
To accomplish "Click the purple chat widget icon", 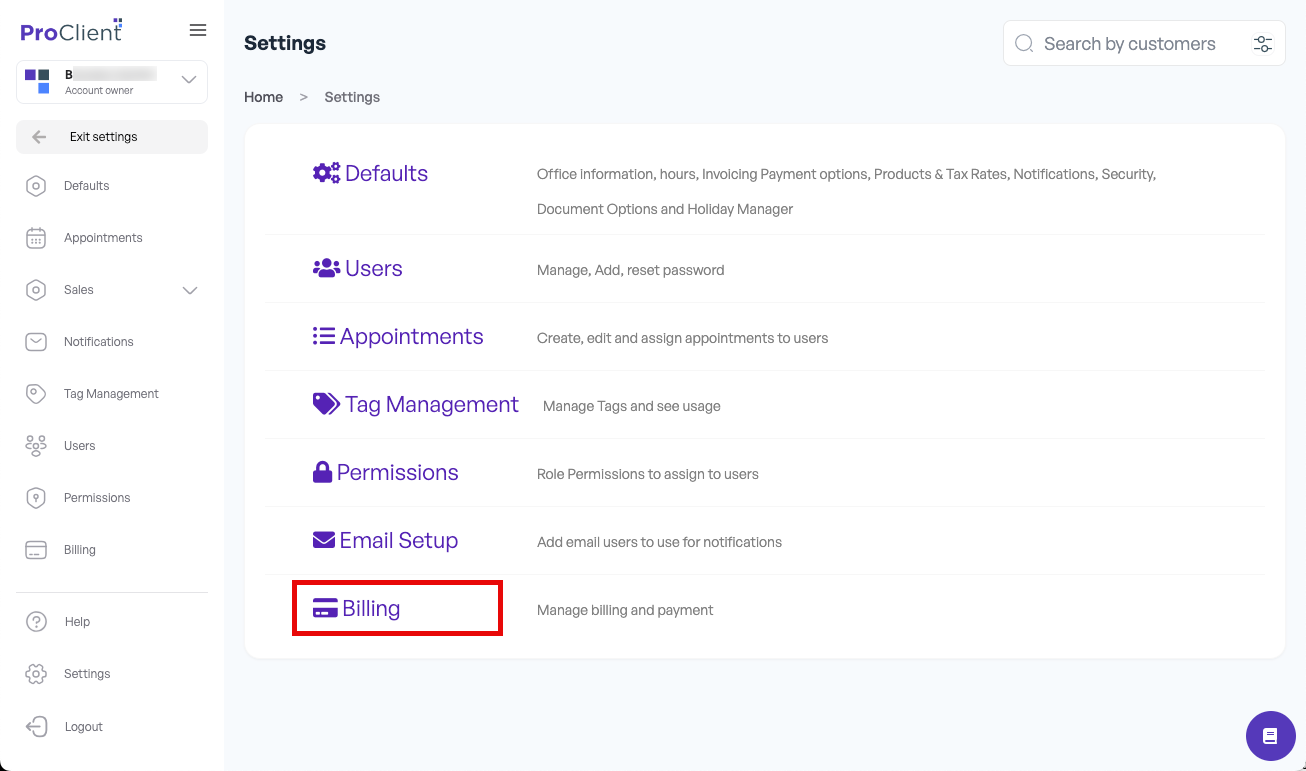I will click(x=1270, y=736).
